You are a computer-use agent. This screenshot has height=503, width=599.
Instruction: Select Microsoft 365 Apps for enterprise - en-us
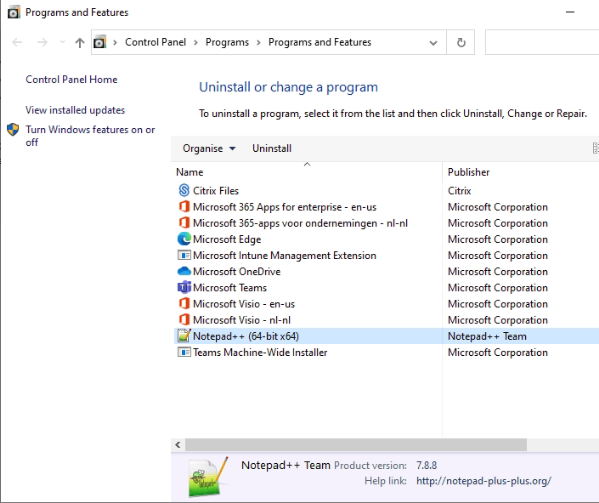pos(285,207)
